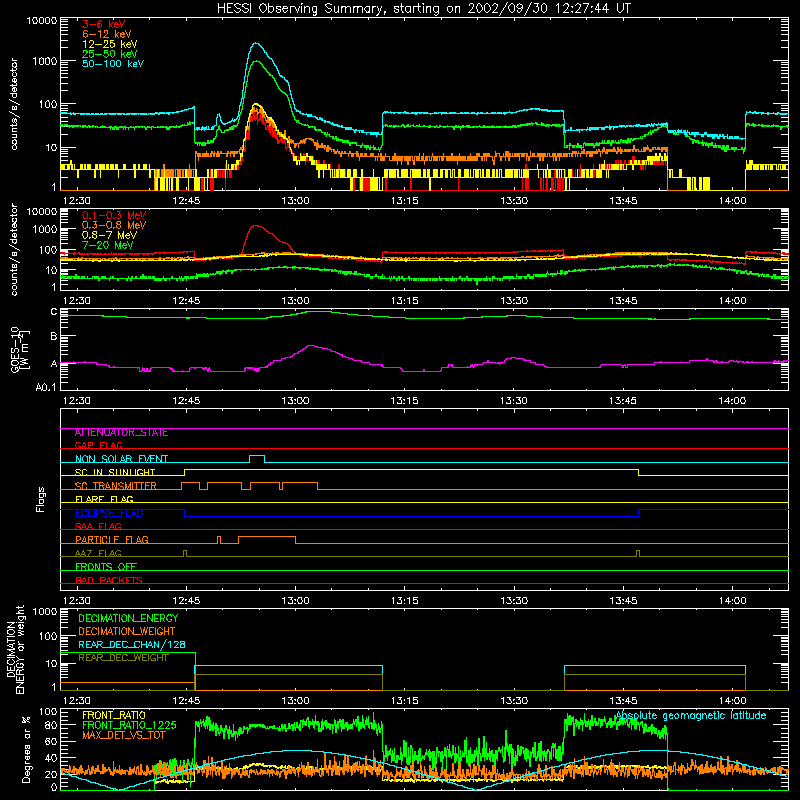Image resolution: width=800 pixels, height=800 pixels.
Task: Click the 13:30 time label under the decimation panel
Action: (514, 701)
